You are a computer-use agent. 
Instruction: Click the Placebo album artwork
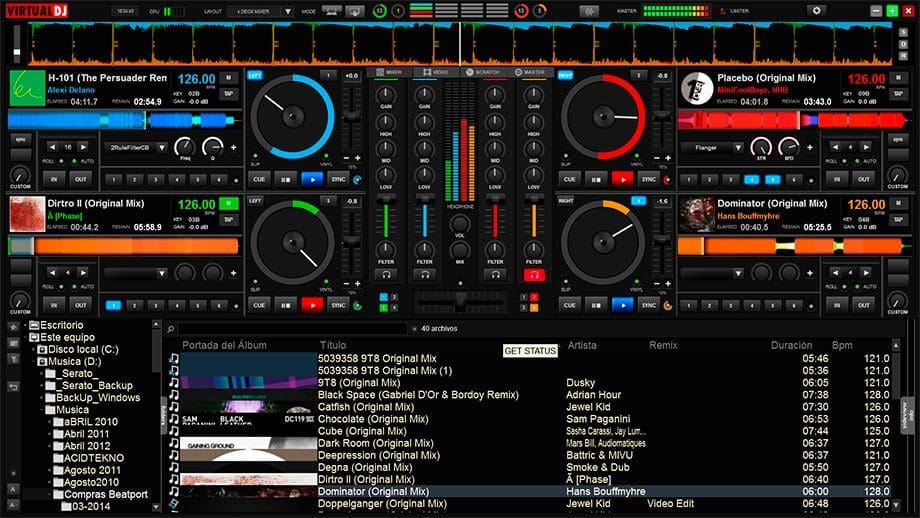tap(696, 89)
